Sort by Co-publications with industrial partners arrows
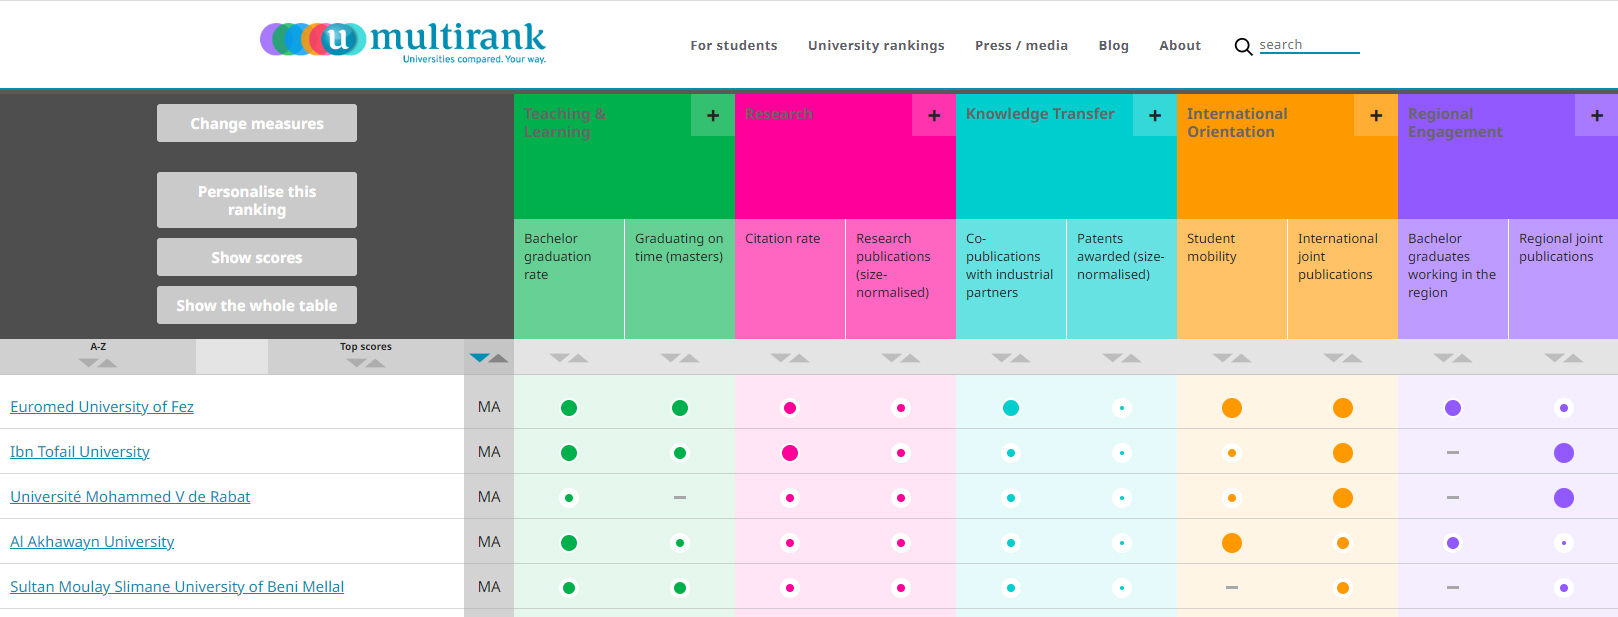This screenshot has height=617, width=1618. [x=1011, y=358]
